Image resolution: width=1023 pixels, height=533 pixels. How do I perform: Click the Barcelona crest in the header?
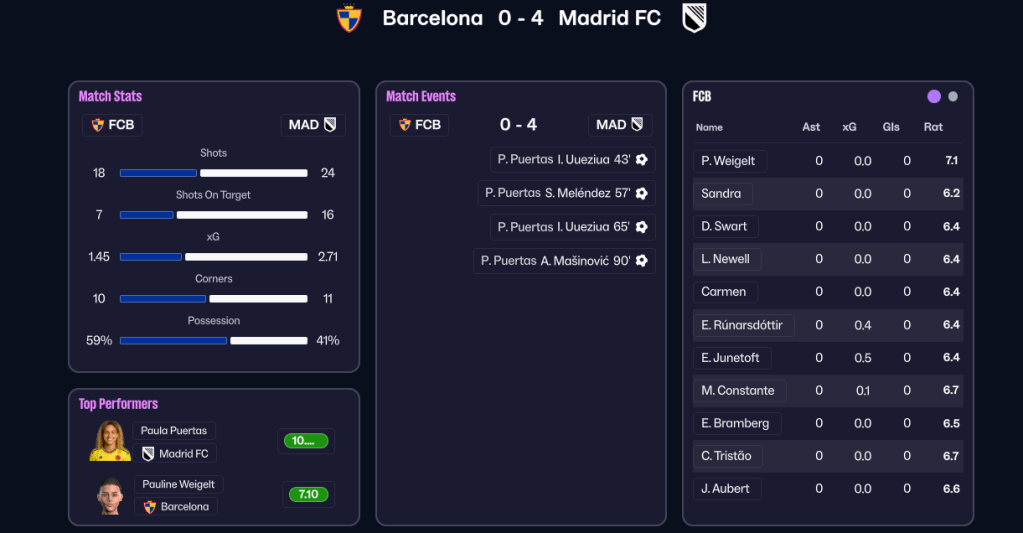tap(349, 18)
